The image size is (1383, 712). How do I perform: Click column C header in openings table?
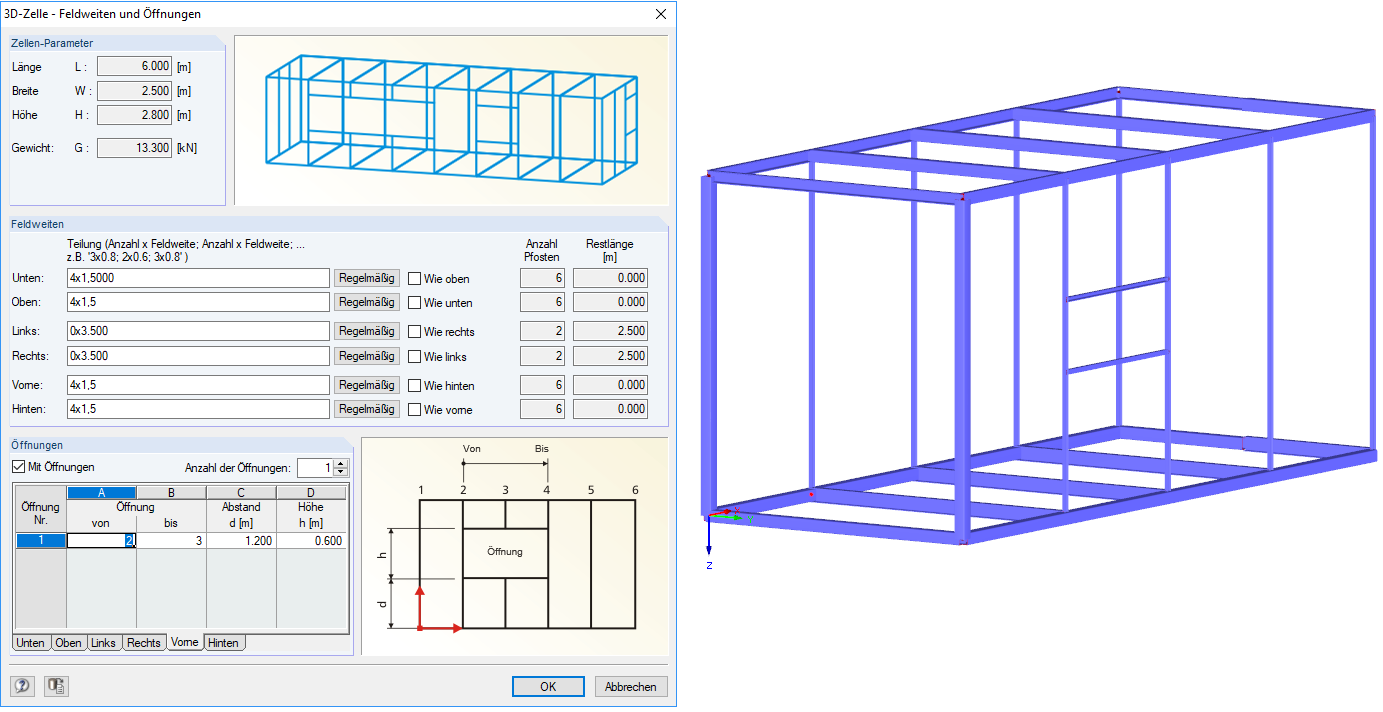coord(241,492)
